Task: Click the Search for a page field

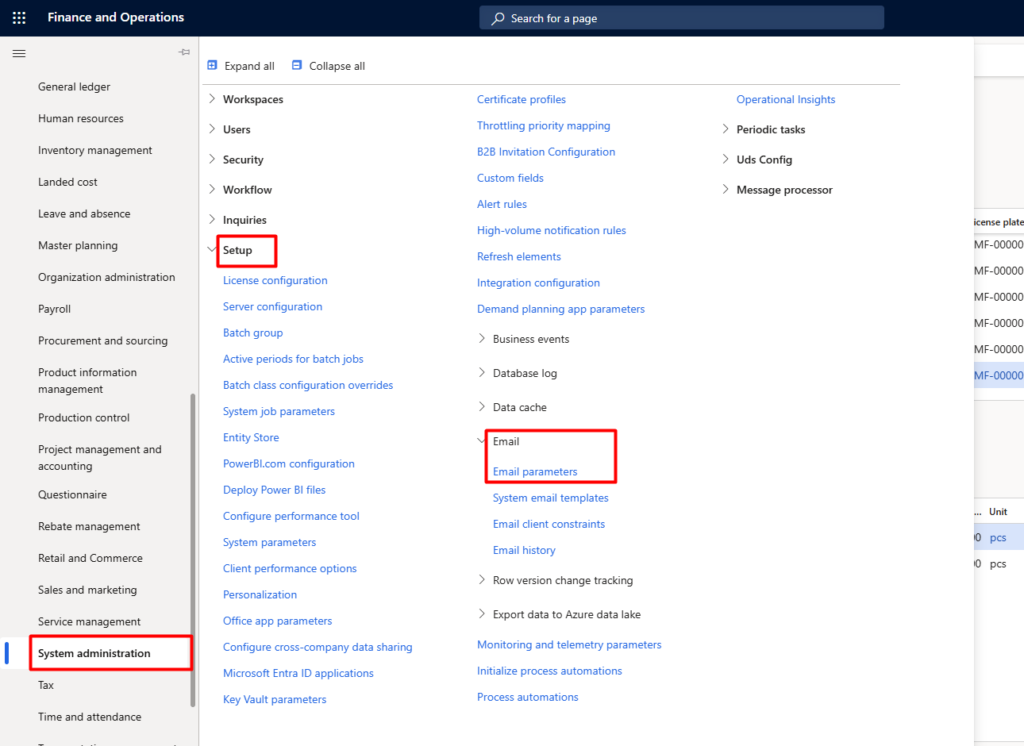Action: coord(680,18)
